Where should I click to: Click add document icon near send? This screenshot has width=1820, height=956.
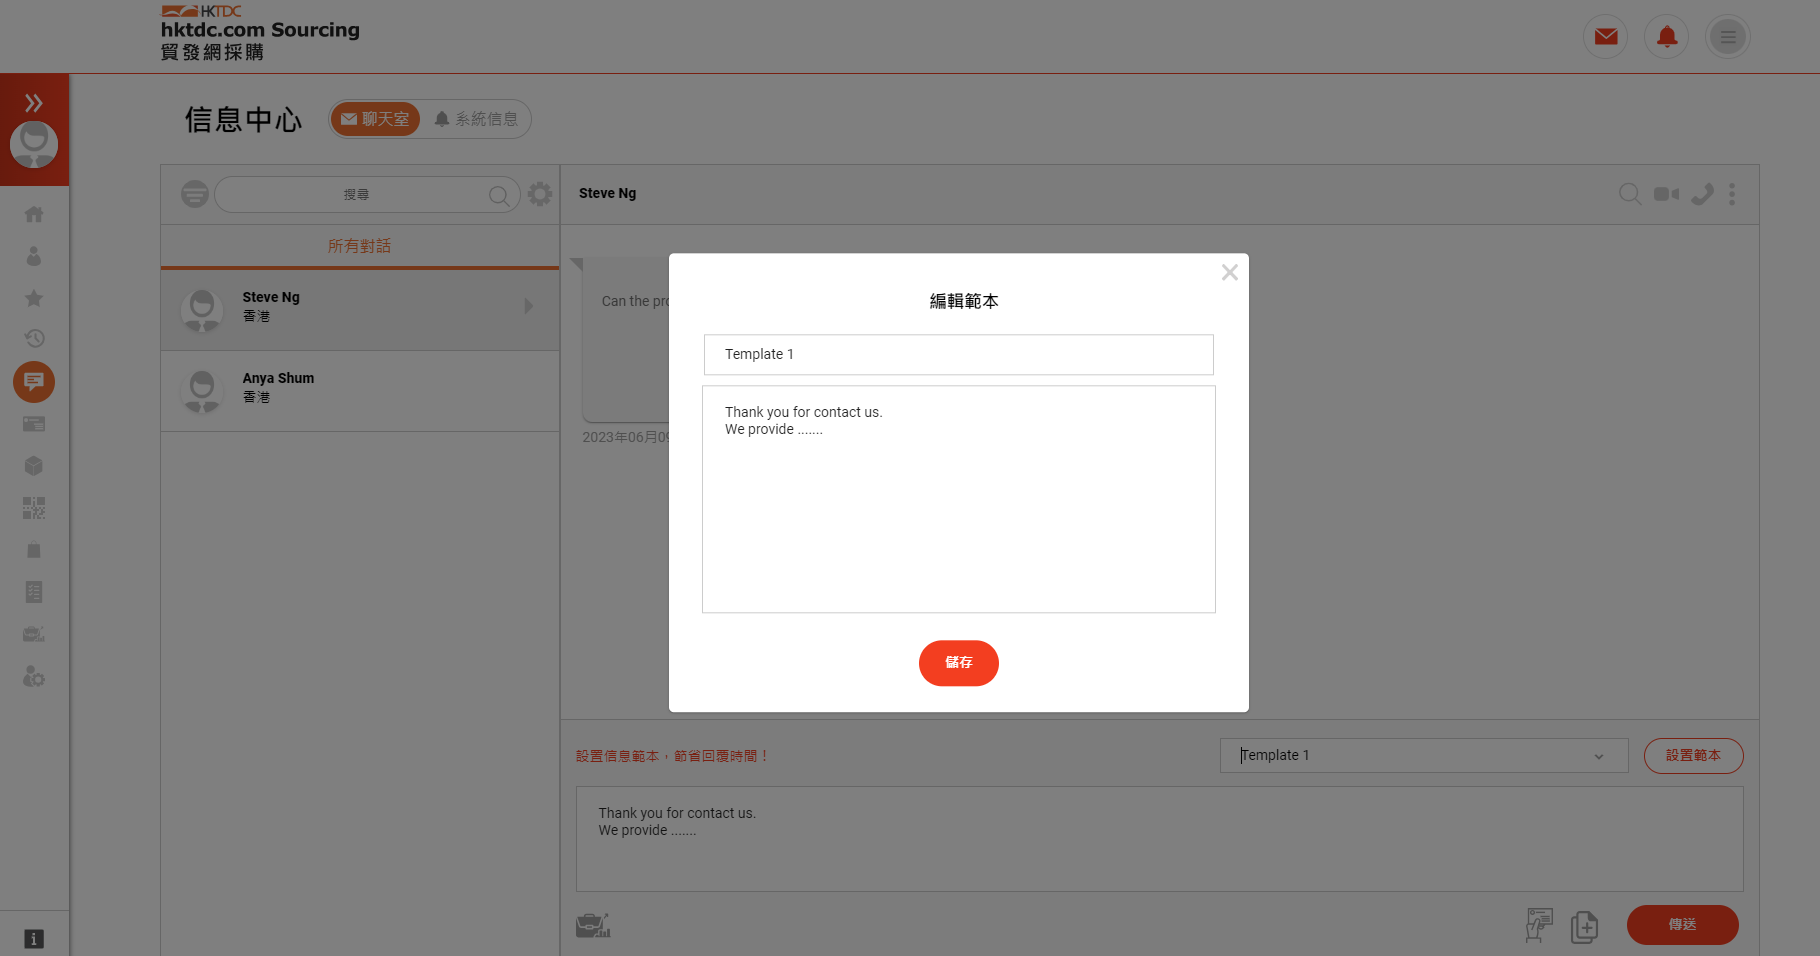1584,927
